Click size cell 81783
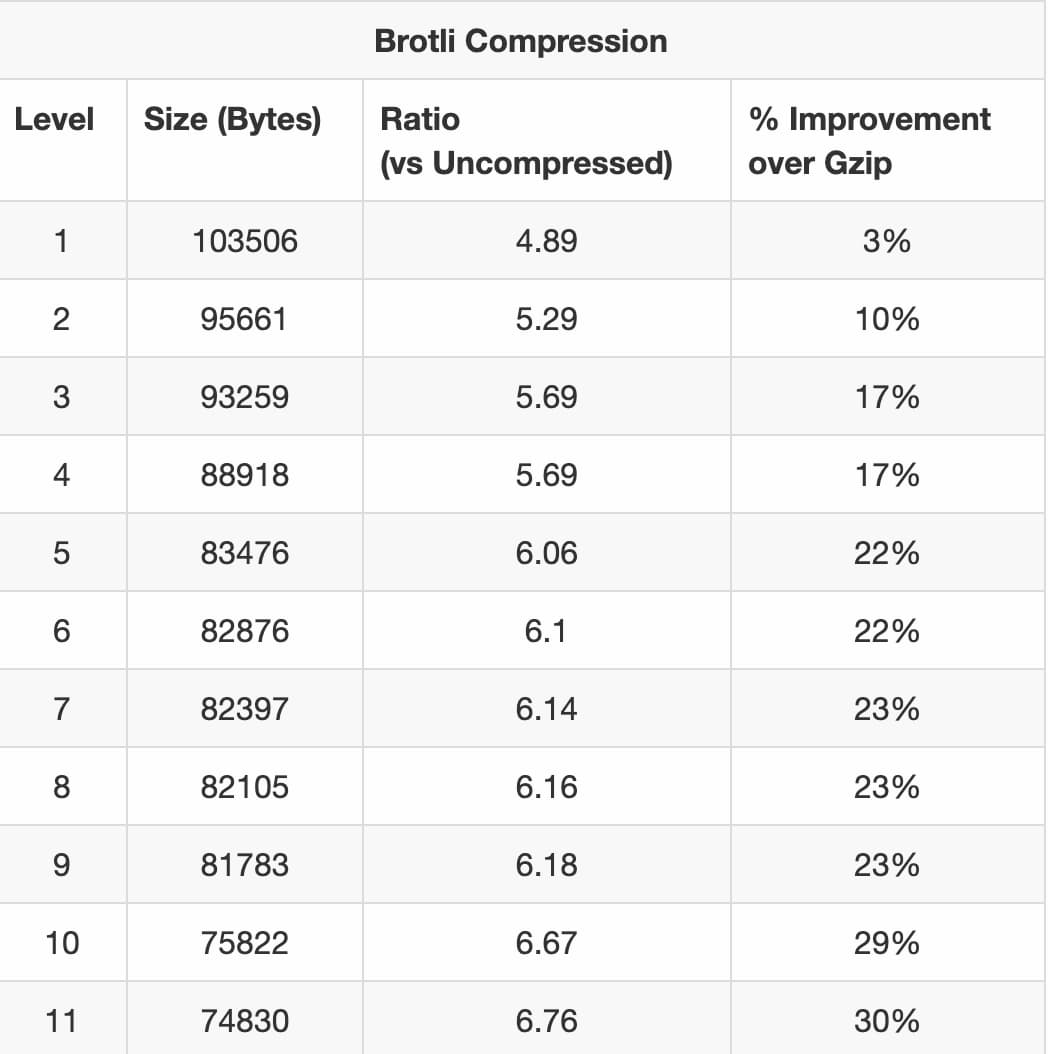1048x1054 pixels. click(245, 865)
